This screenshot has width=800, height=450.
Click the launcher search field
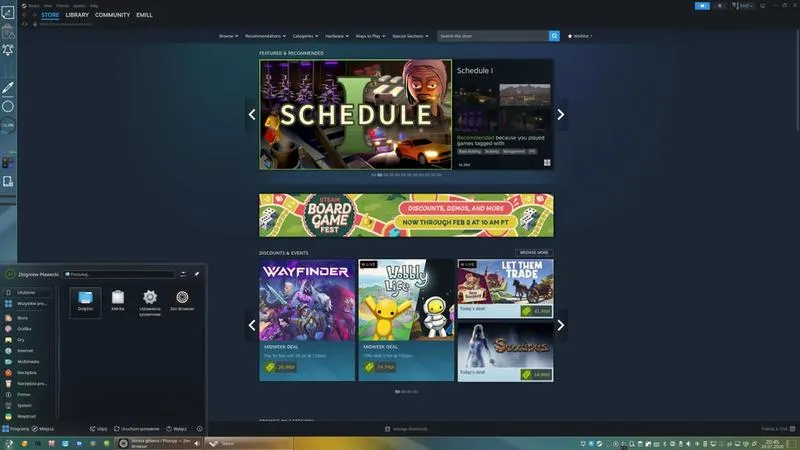pyautogui.click(x=119, y=274)
